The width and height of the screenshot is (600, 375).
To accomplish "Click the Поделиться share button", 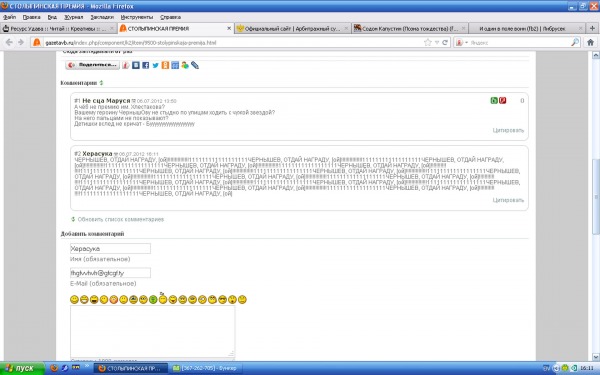I will pos(93,65).
